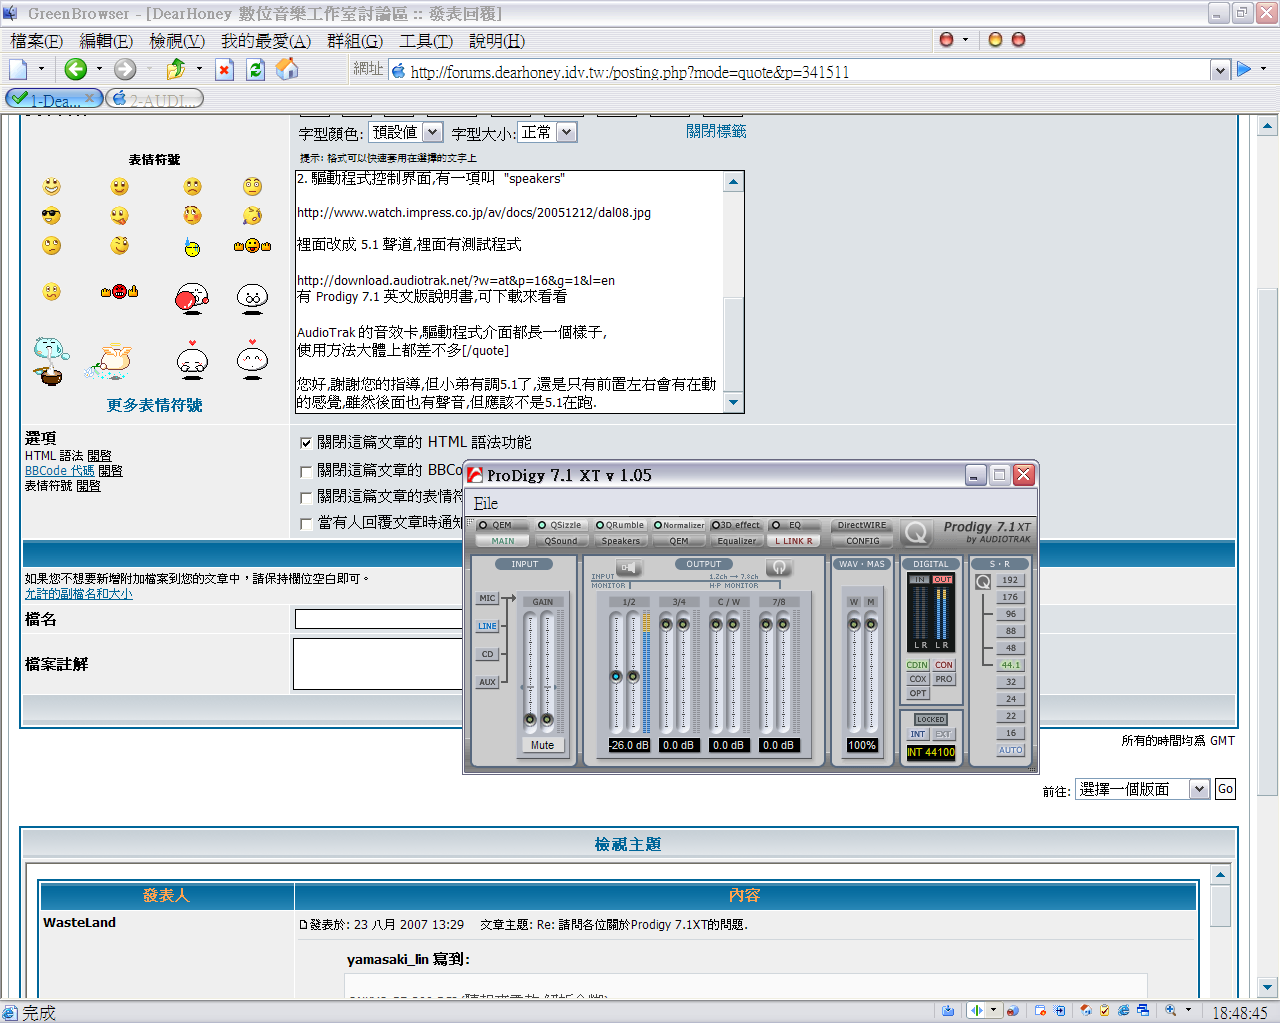This screenshot has width=1280, height=1024.
Task: Click the small Q icon in S·R panel
Action: [x=983, y=581]
